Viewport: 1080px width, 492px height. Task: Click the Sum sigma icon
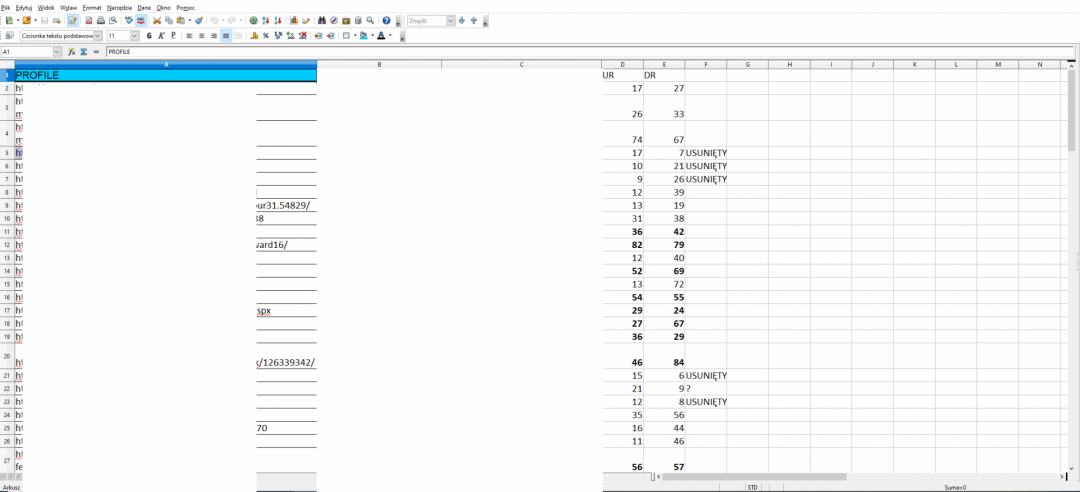point(84,51)
